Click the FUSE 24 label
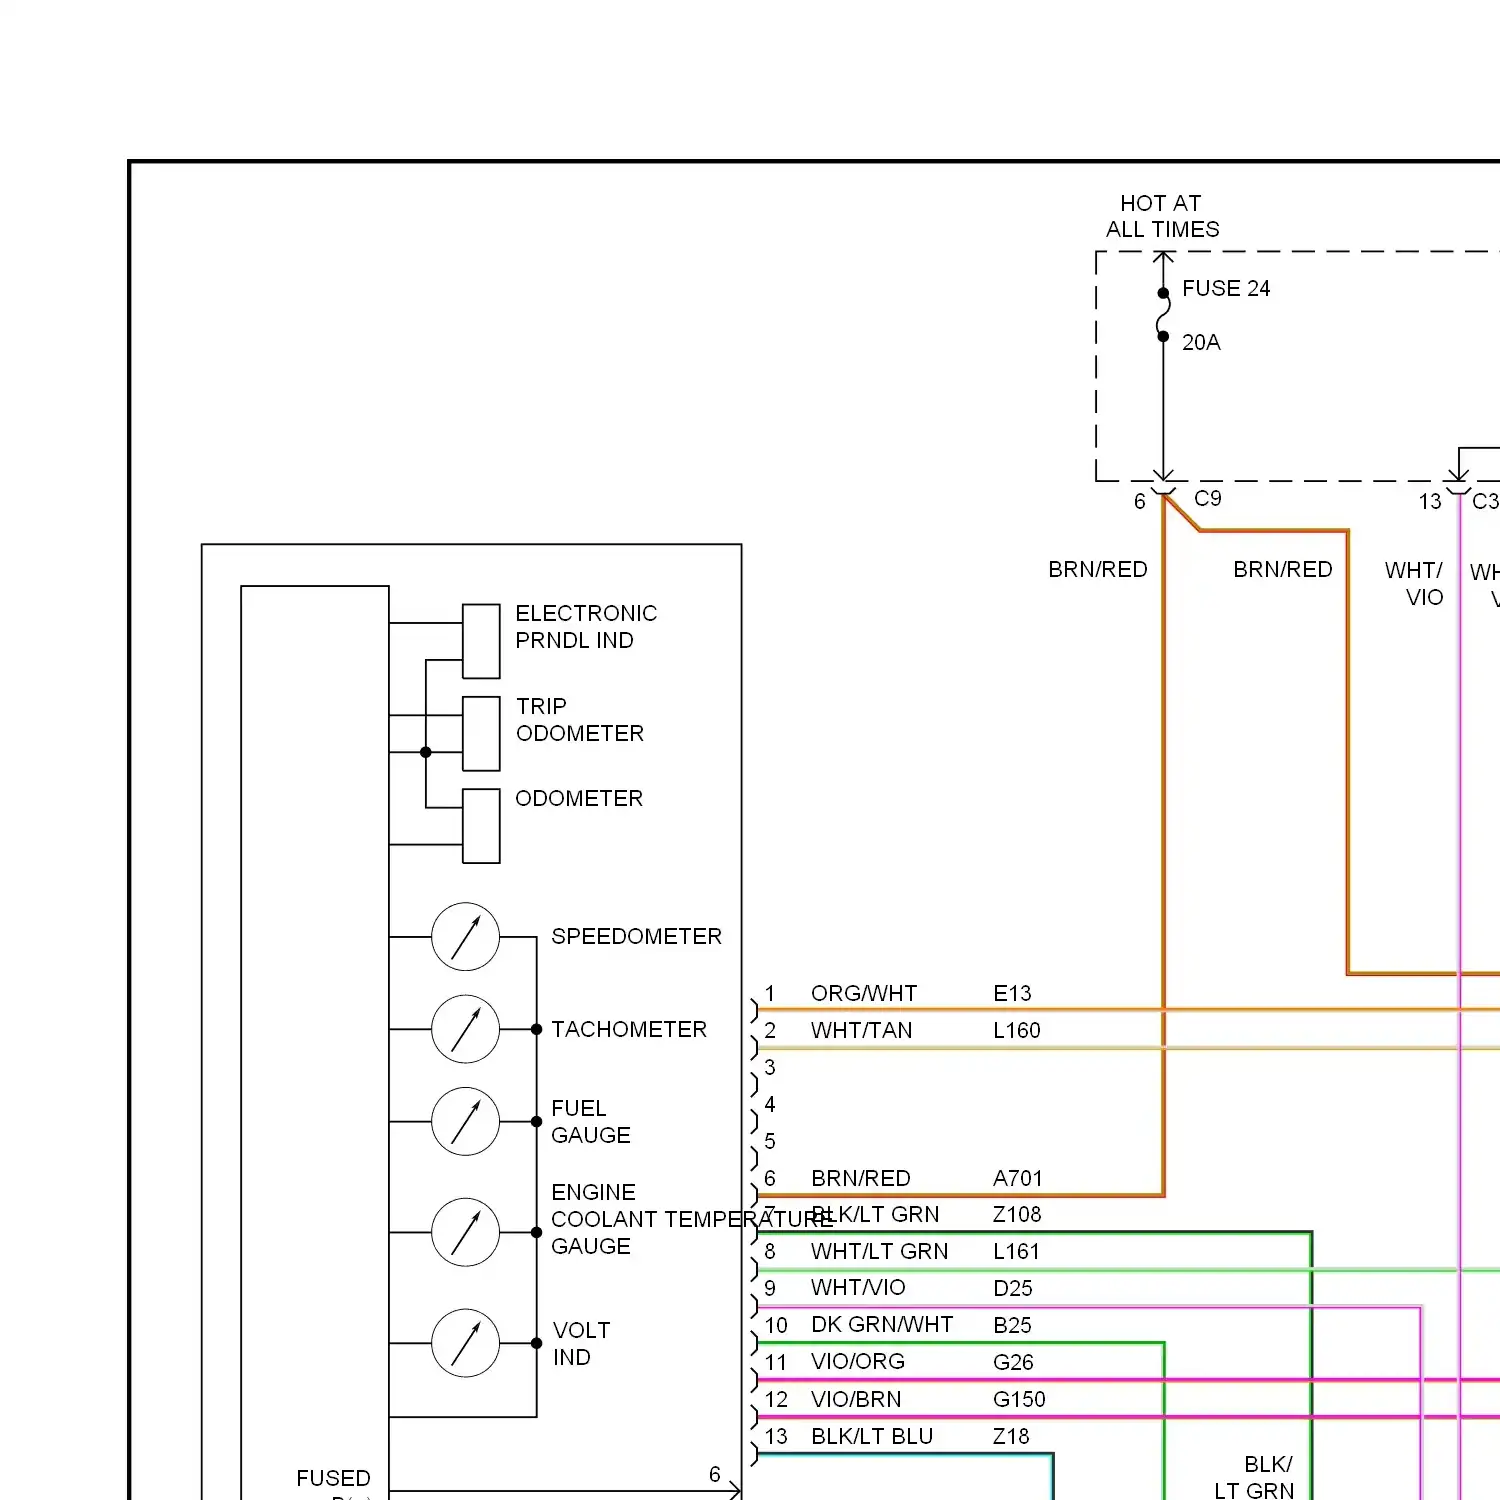This screenshot has height=1500, width=1500. point(1226,288)
